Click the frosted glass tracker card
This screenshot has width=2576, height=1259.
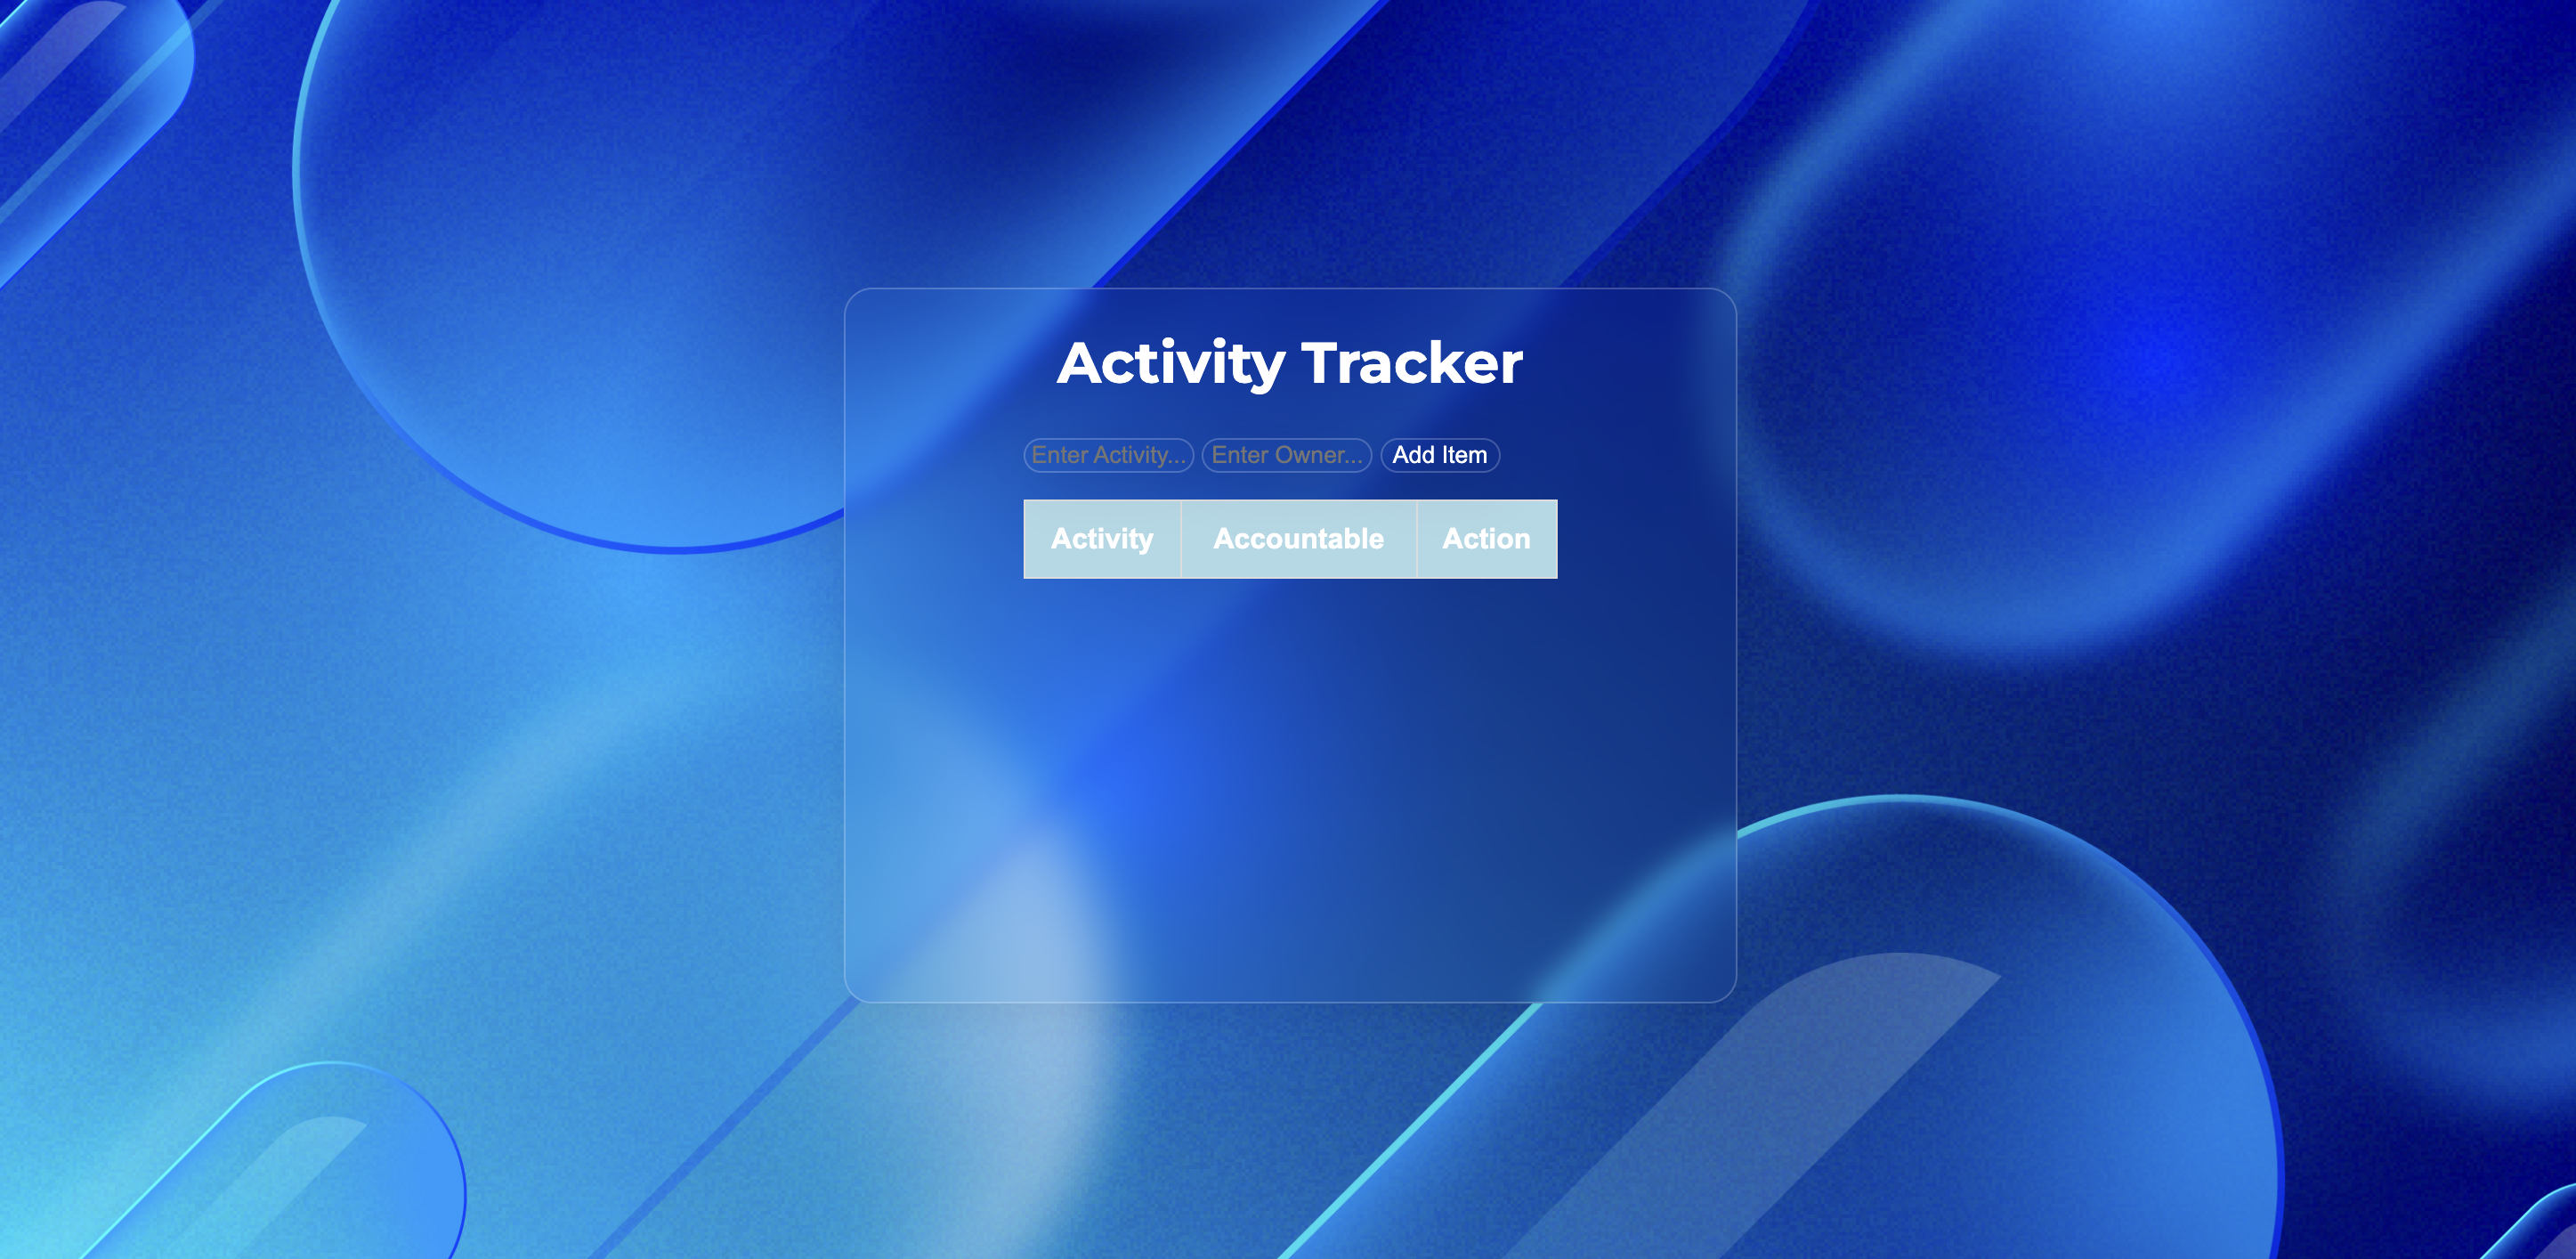click(1290, 800)
